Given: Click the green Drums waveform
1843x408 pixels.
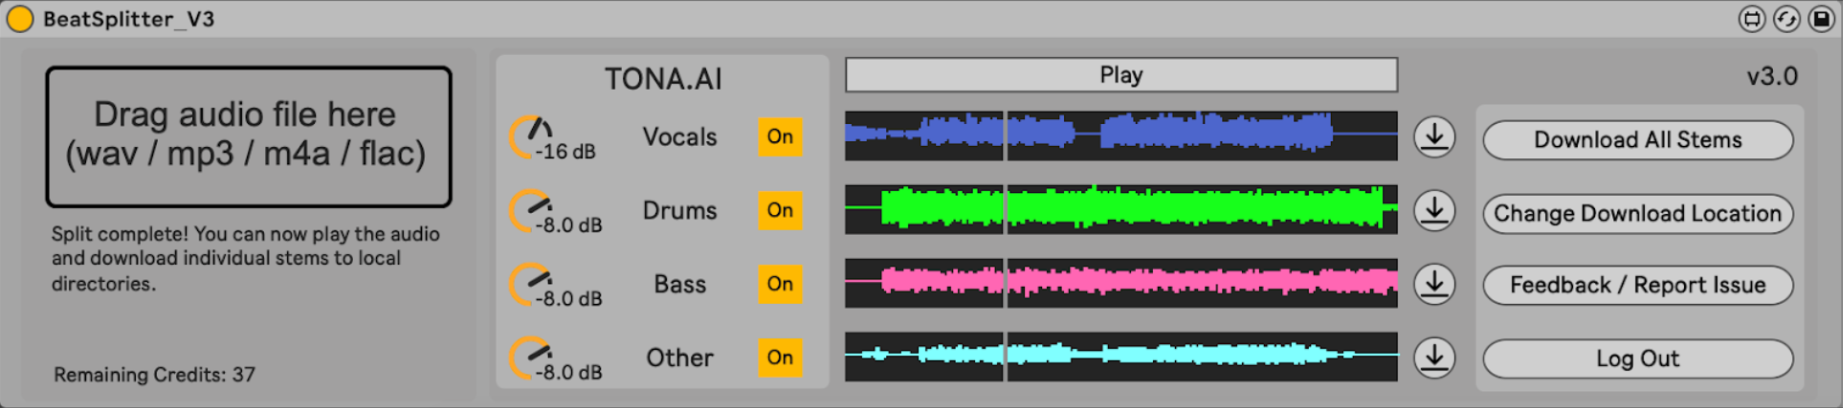Looking at the screenshot, I should click(1121, 209).
